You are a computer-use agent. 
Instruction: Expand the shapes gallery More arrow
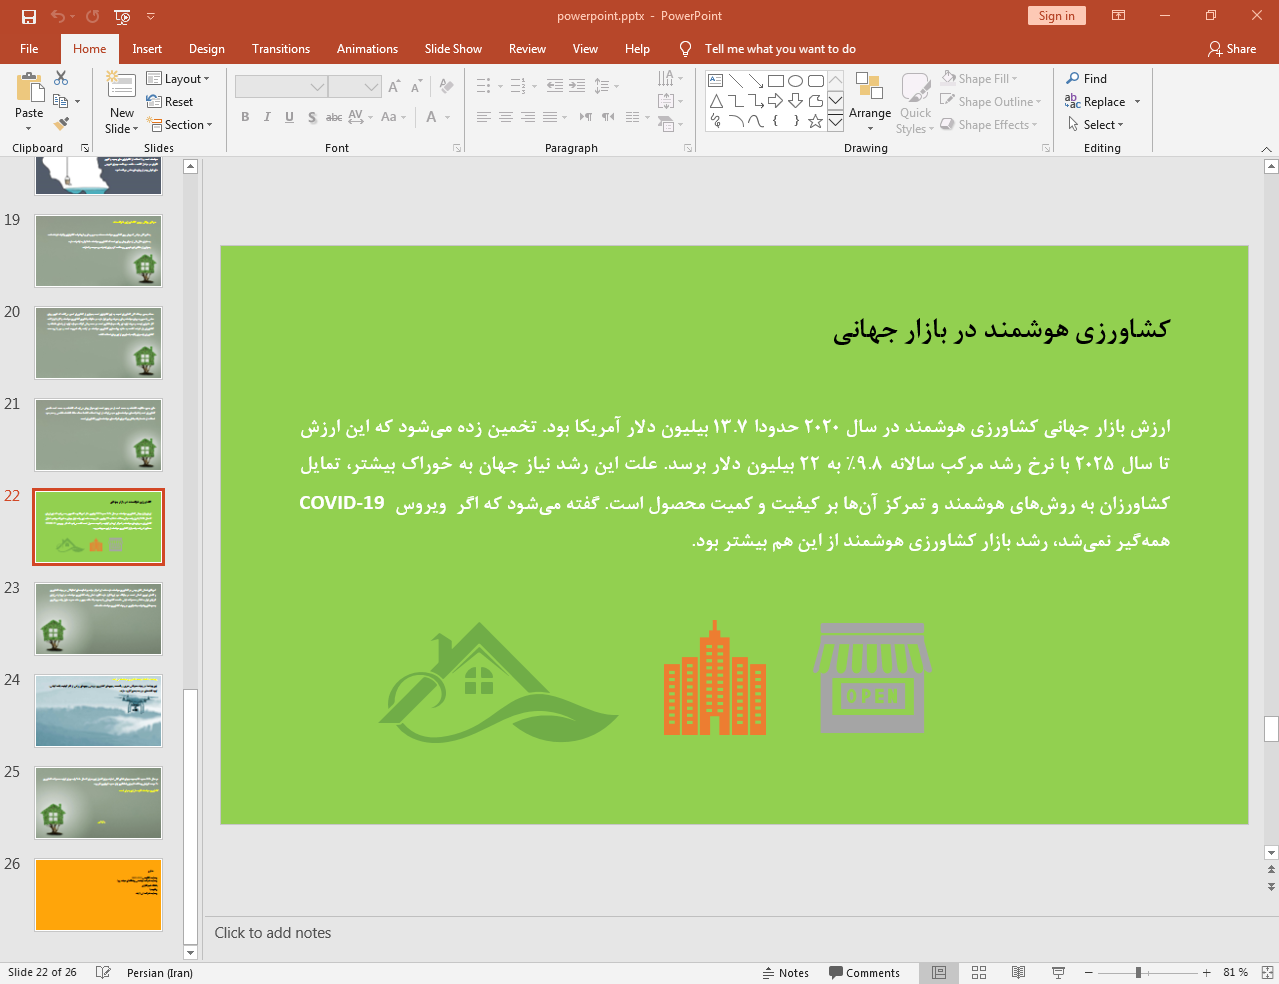835,122
